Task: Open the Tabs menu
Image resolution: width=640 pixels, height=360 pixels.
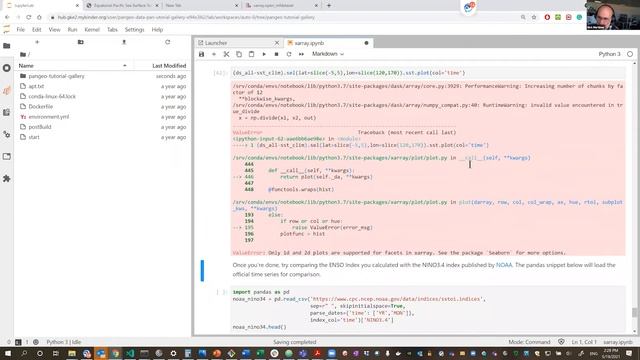Action: pos(112,29)
